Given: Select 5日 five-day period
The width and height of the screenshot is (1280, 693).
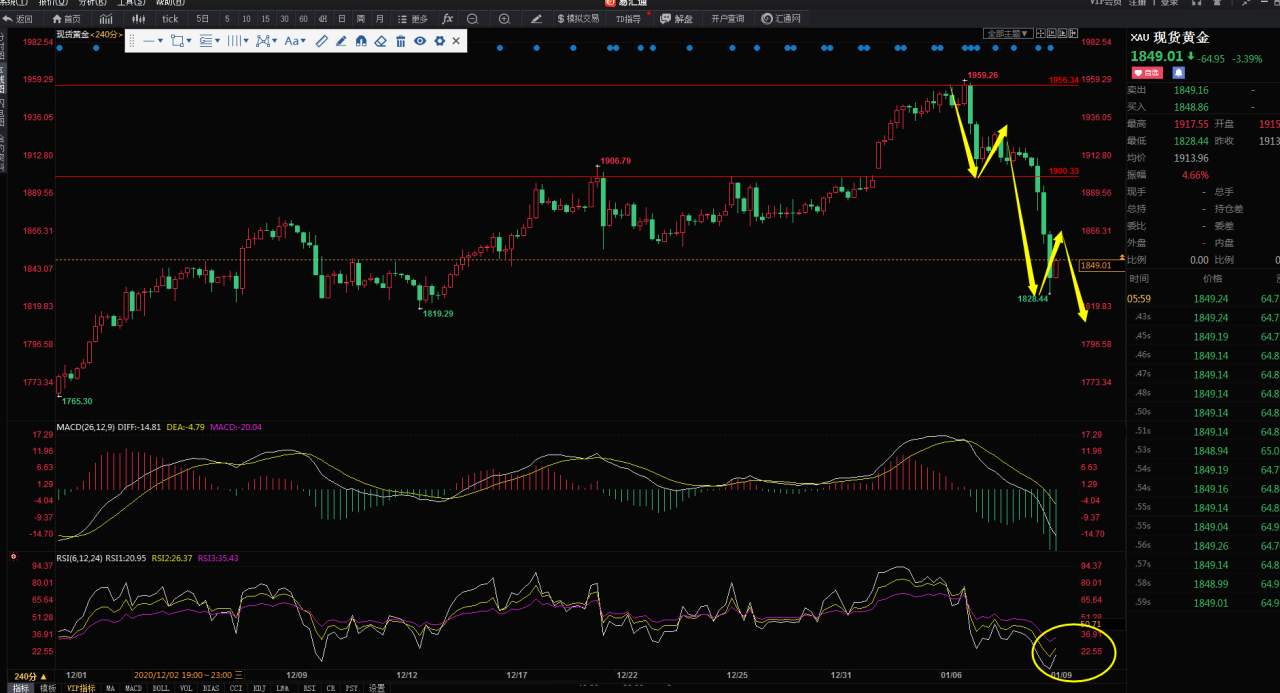Looking at the screenshot, I should 203,19.
